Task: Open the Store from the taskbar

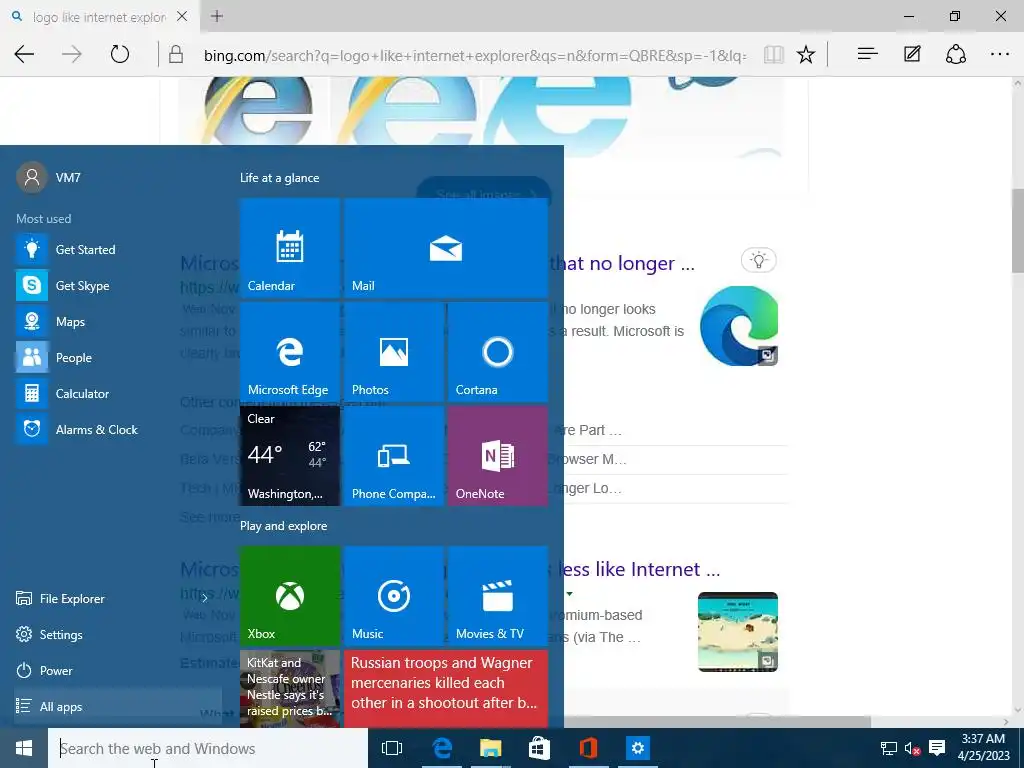Action: pos(539,748)
